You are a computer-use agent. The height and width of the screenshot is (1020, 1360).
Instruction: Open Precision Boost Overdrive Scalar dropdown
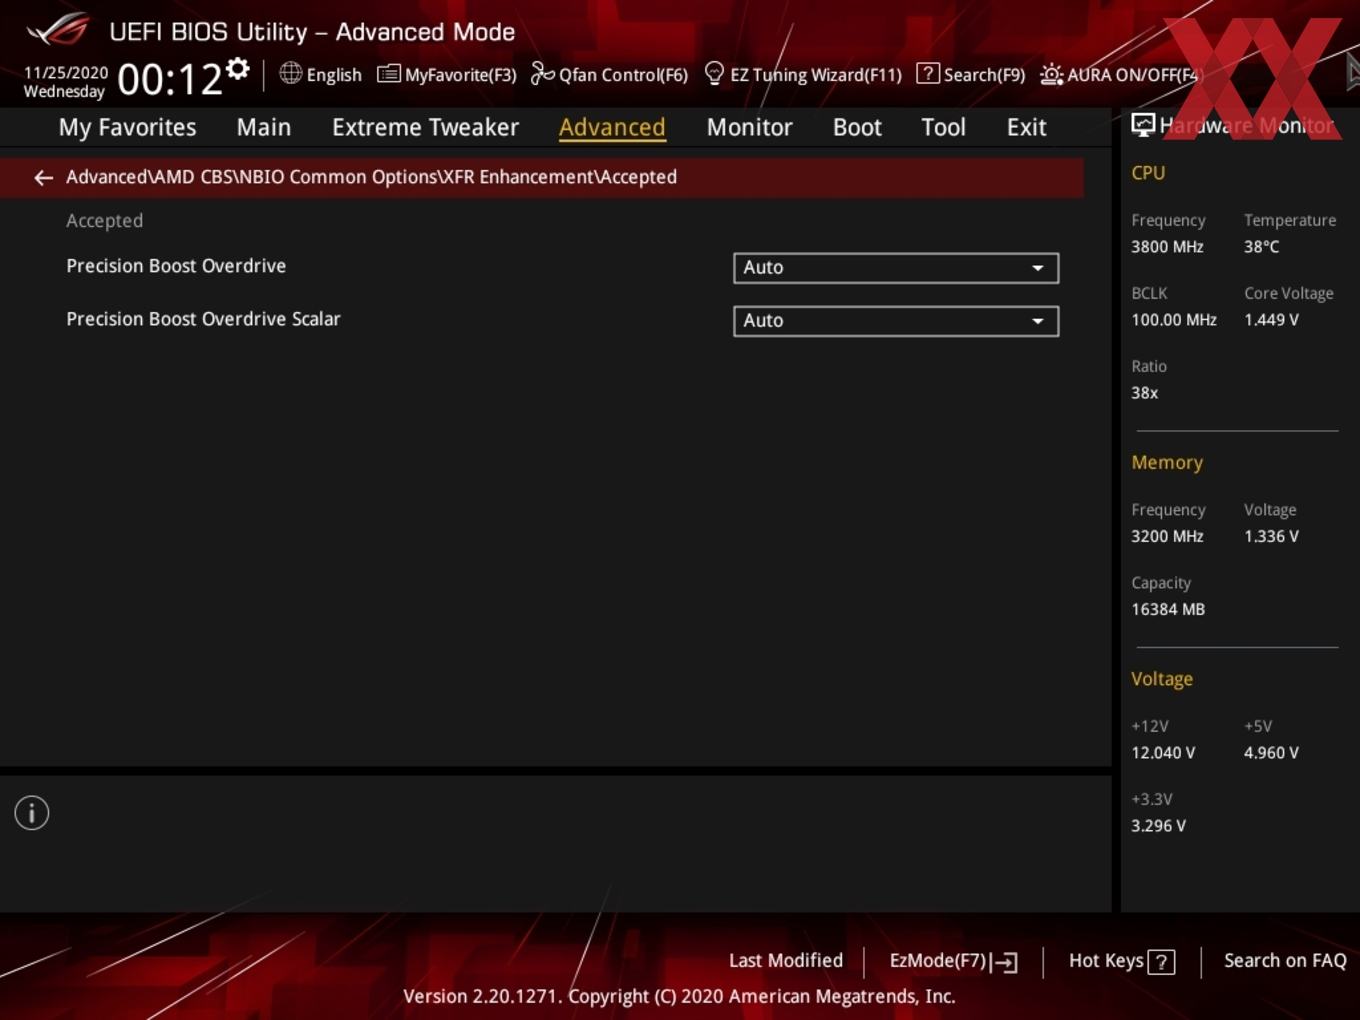coord(896,321)
